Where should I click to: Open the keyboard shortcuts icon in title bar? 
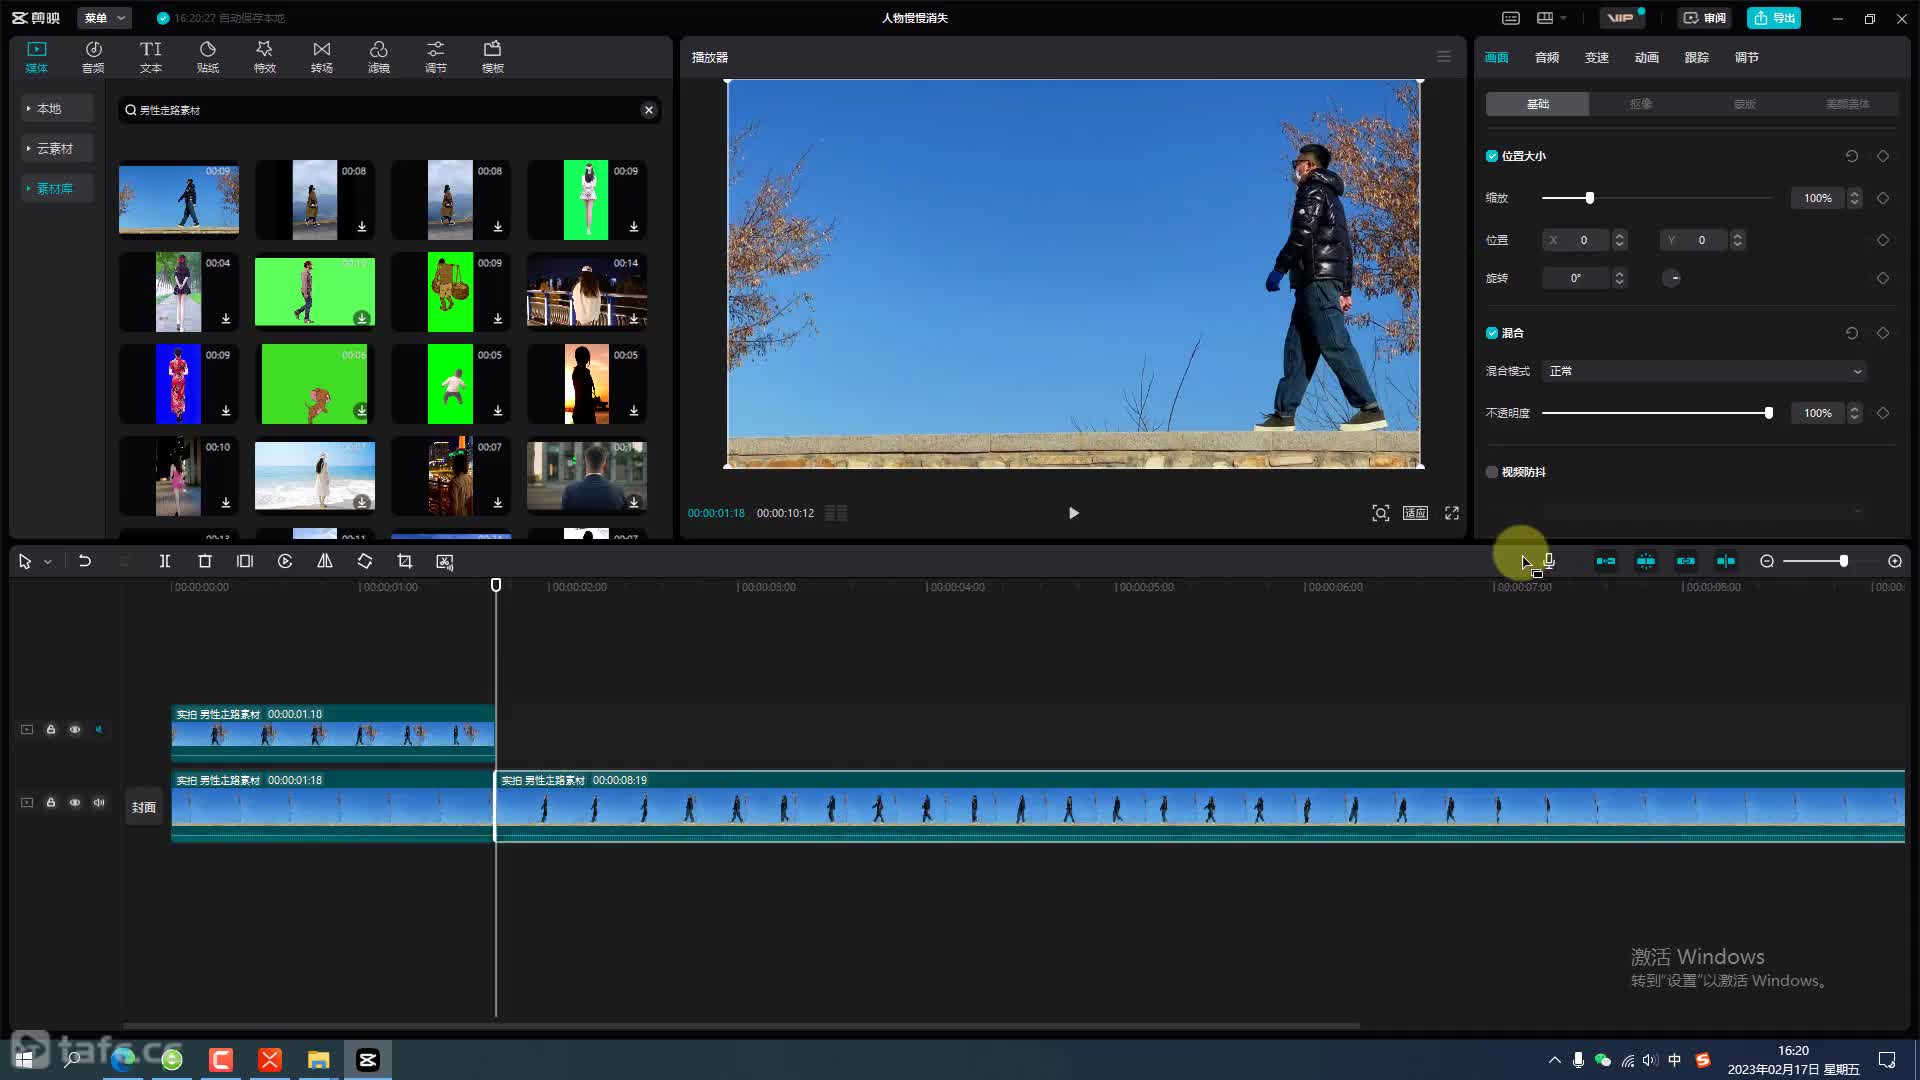[x=1511, y=18]
